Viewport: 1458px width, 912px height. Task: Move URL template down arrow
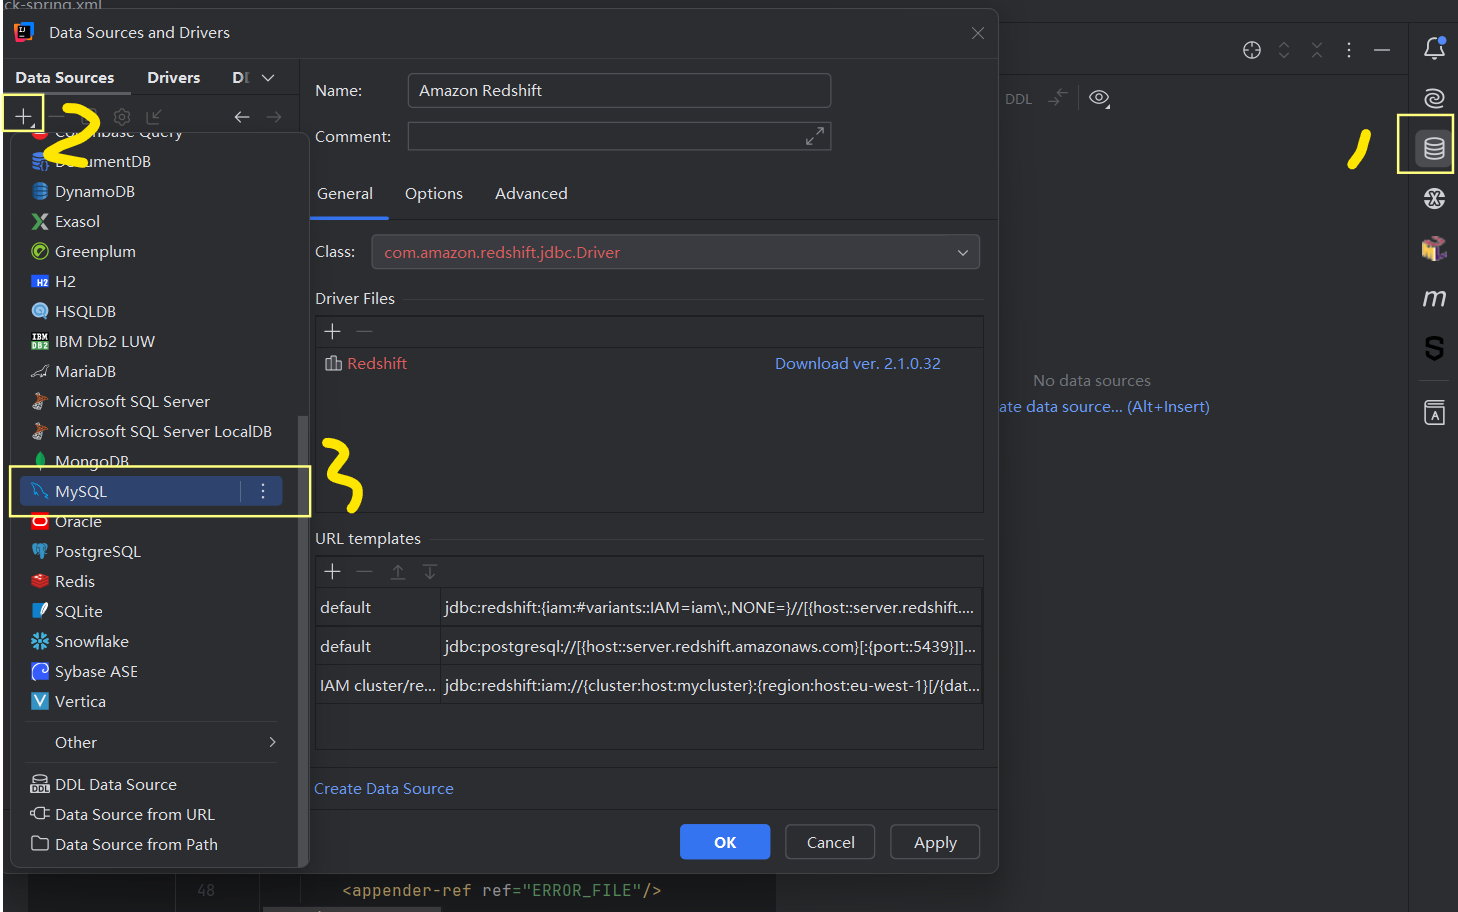coord(430,571)
